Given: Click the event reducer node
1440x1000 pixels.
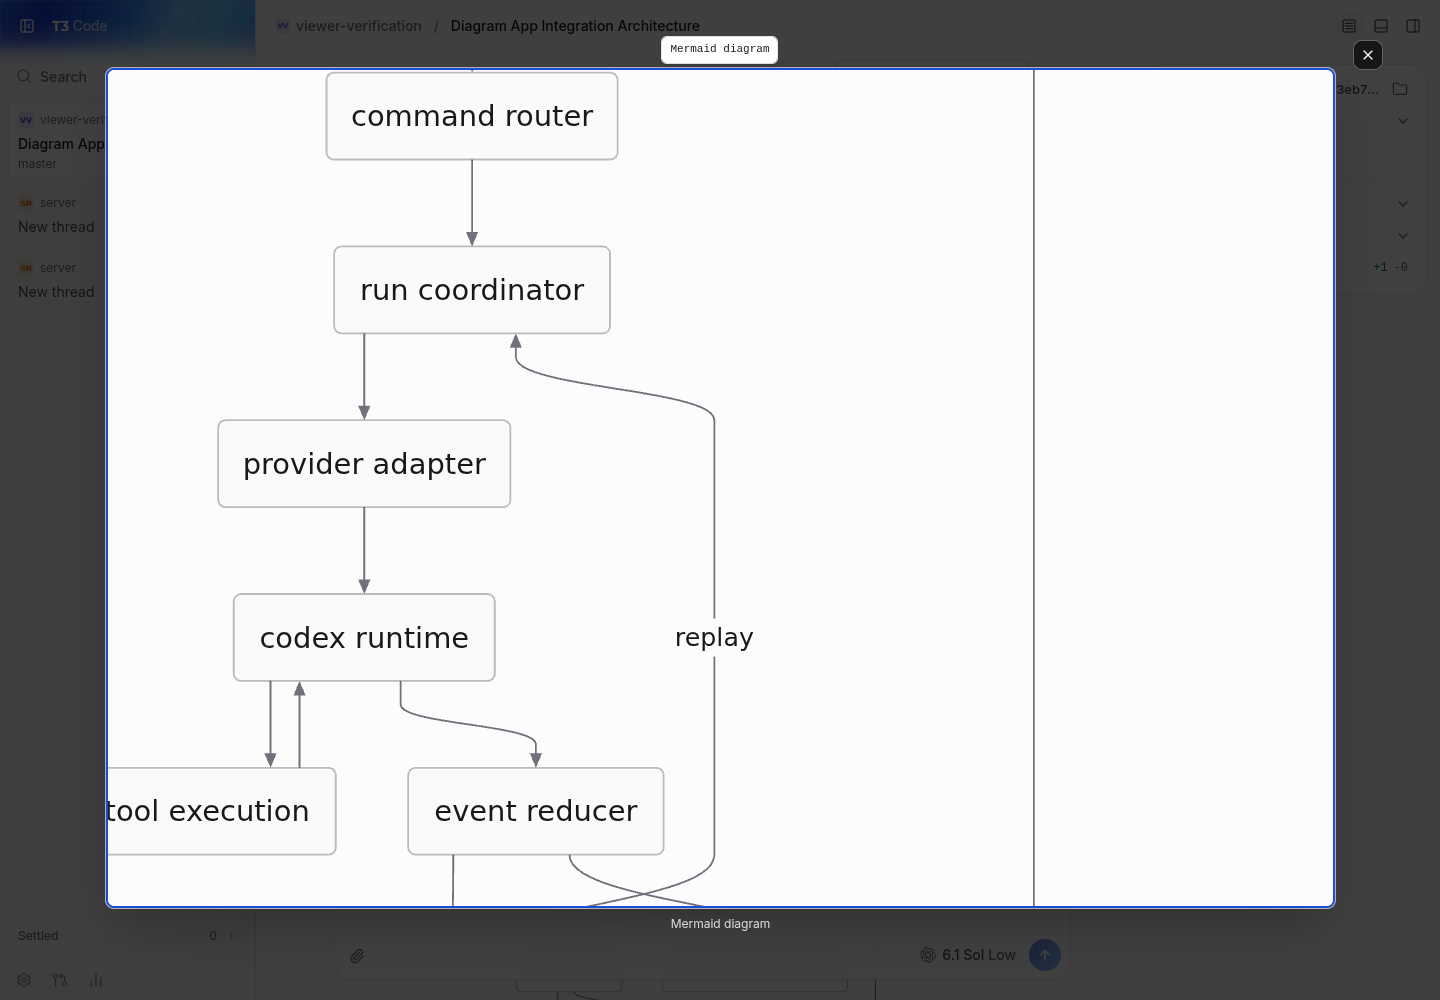Looking at the screenshot, I should coord(536,811).
